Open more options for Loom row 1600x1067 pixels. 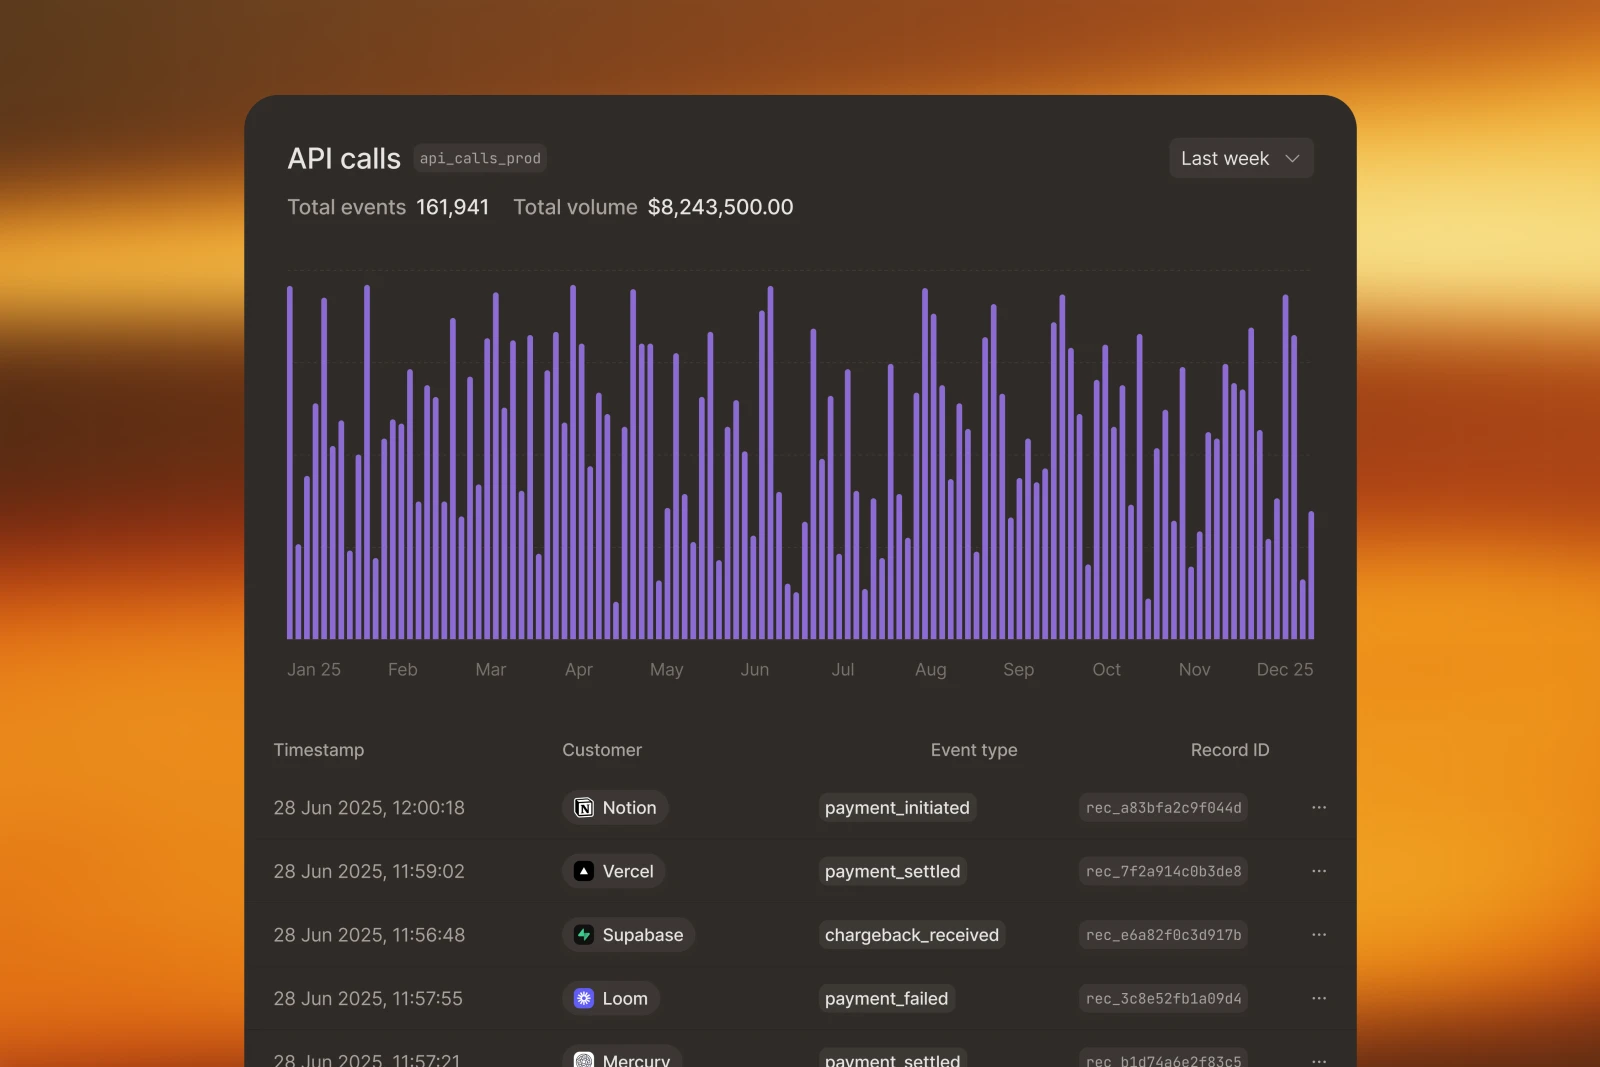(1319, 998)
